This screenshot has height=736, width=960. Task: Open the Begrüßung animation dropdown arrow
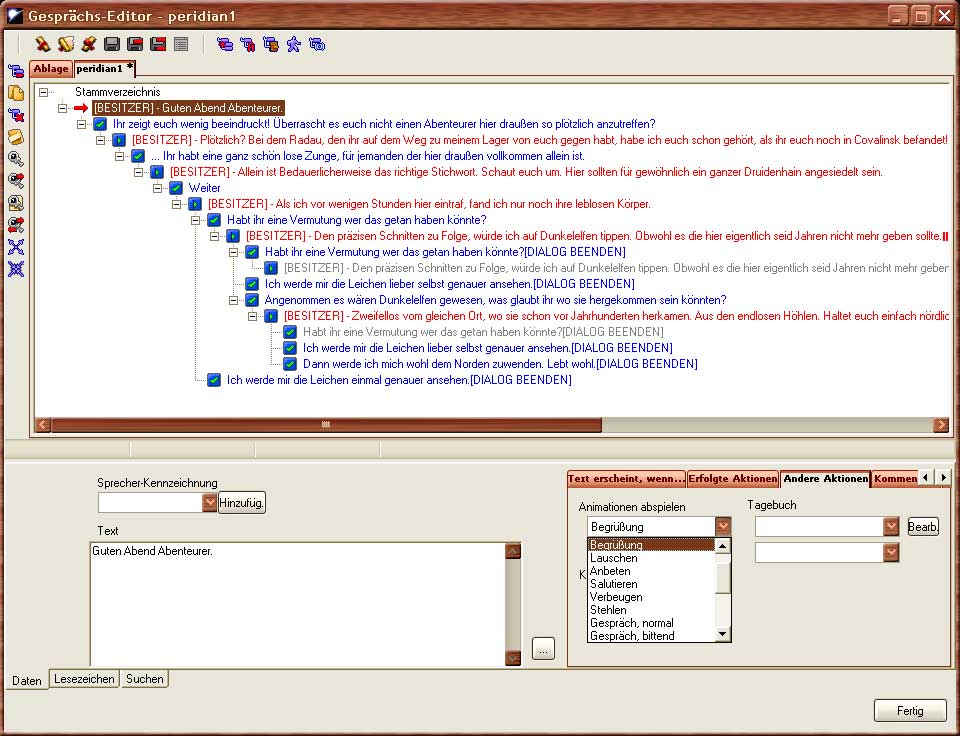pyautogui.click(x=723, y=526)
